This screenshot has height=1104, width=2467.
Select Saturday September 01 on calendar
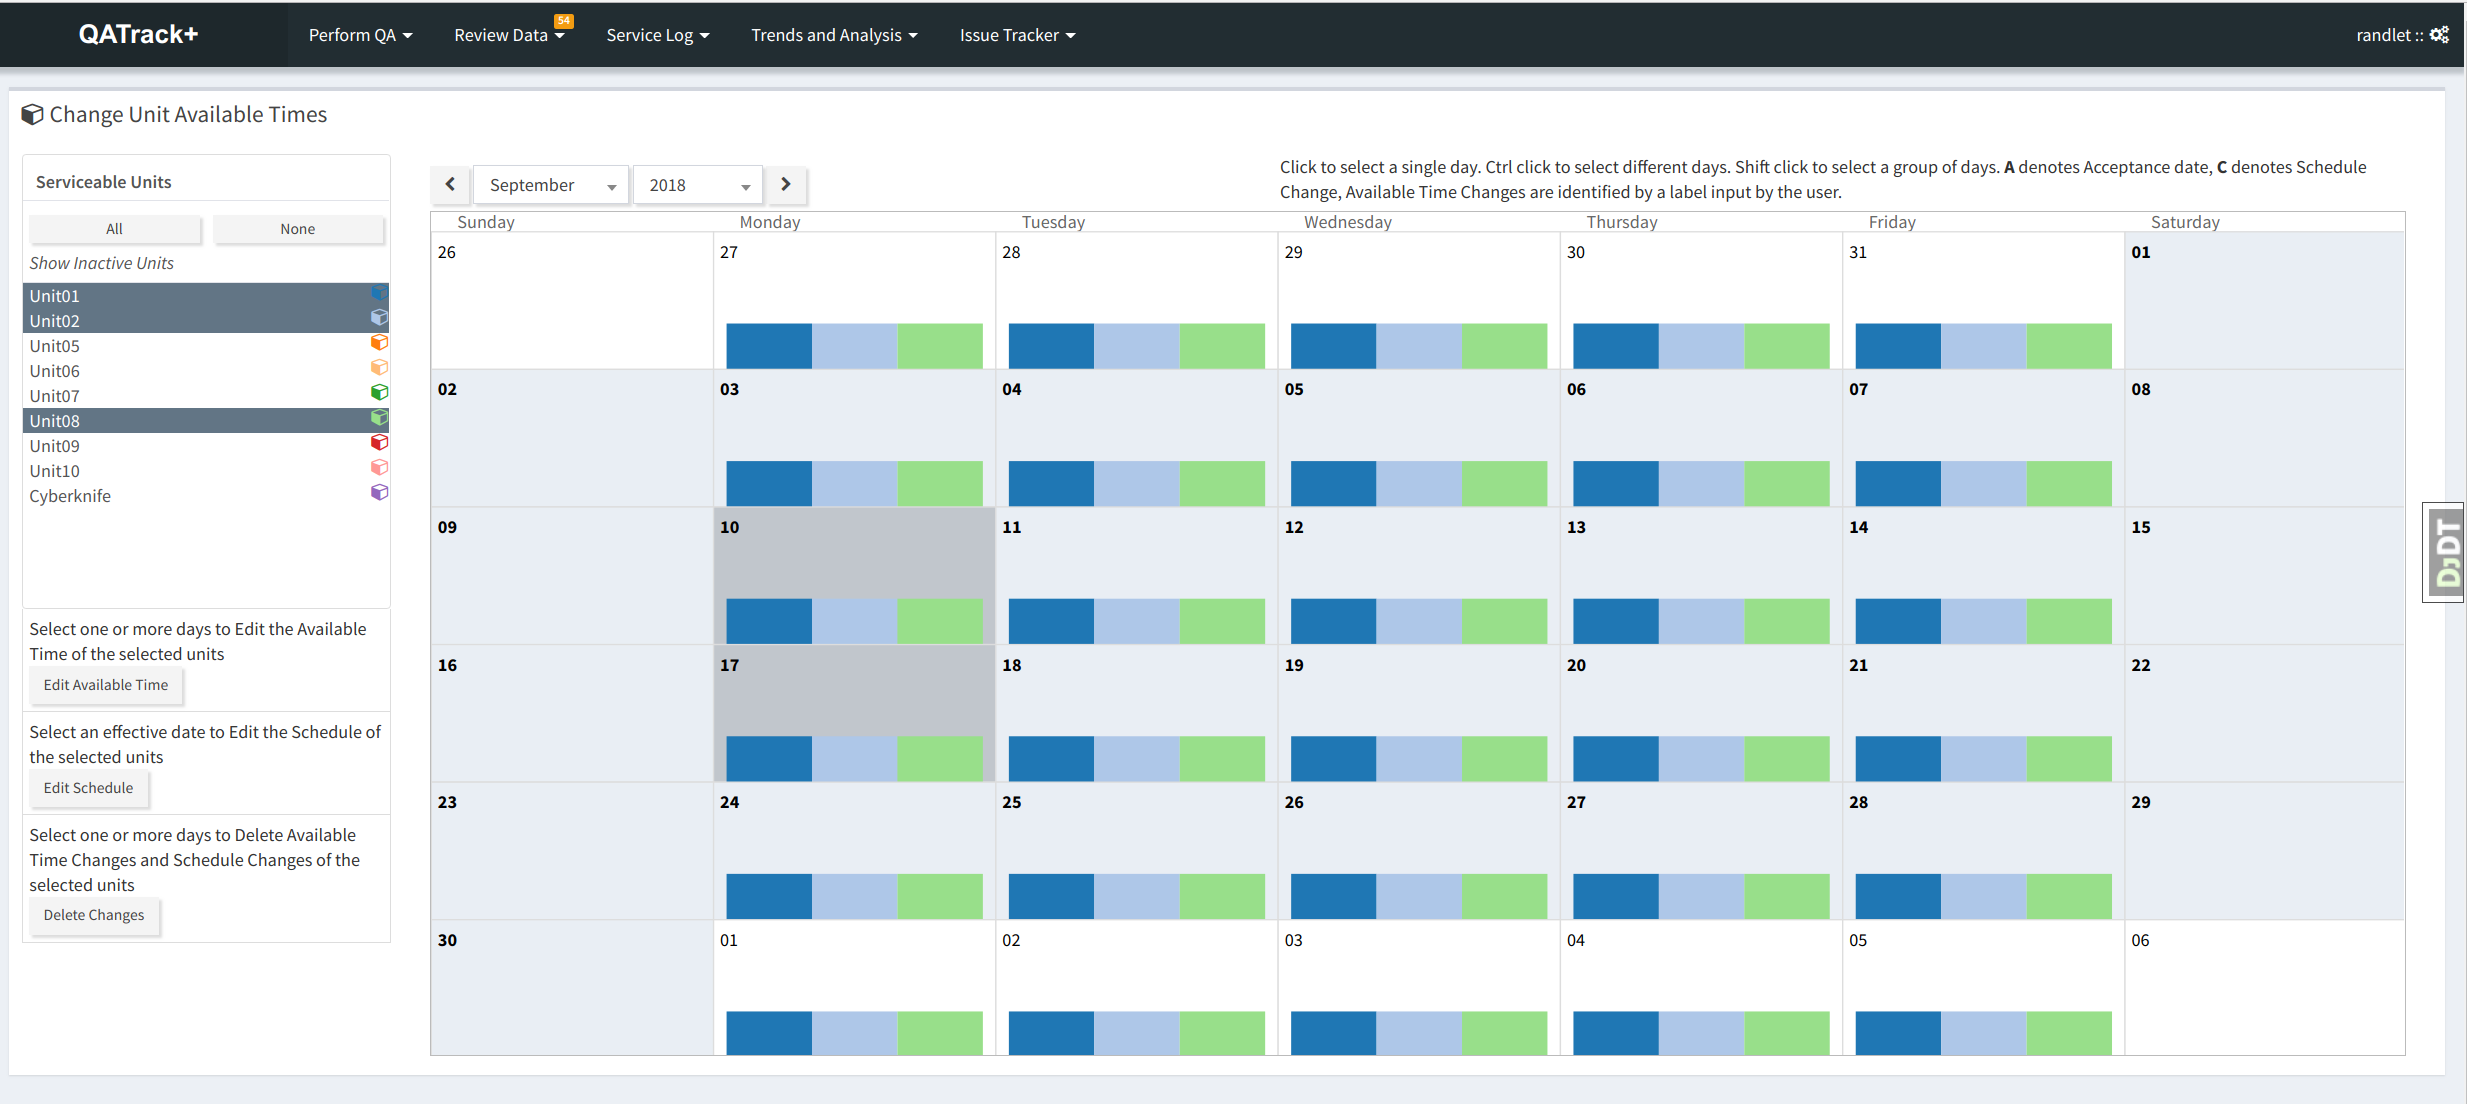[2265, 301]
